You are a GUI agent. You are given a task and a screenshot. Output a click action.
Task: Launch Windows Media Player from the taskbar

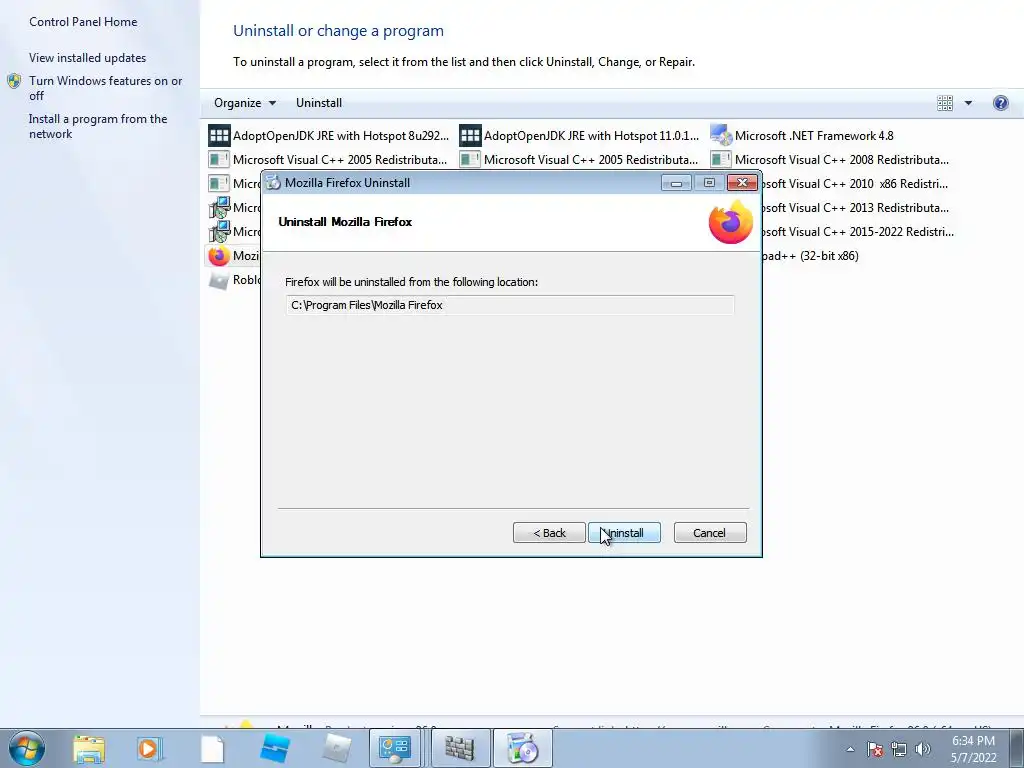coord(150,749)
